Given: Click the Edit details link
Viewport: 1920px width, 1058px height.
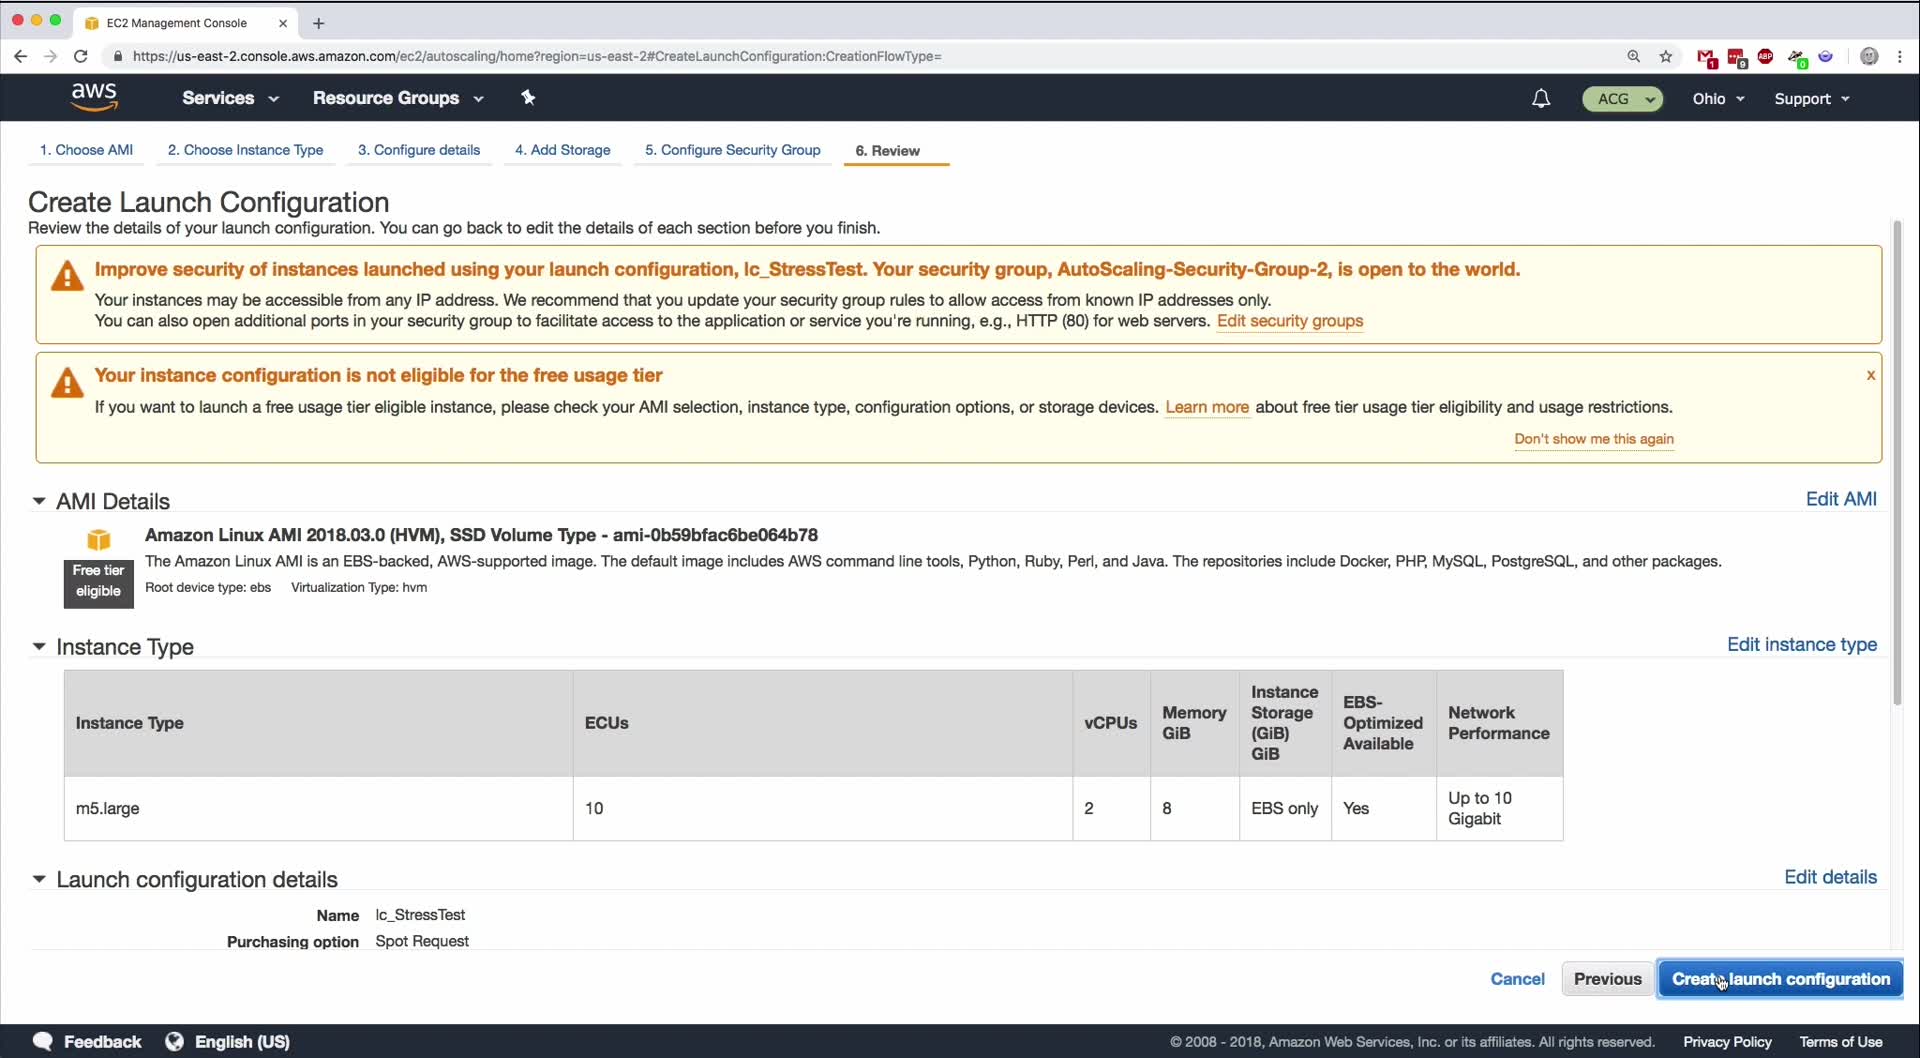Looking at the screenshot, I should (1830, 877).
